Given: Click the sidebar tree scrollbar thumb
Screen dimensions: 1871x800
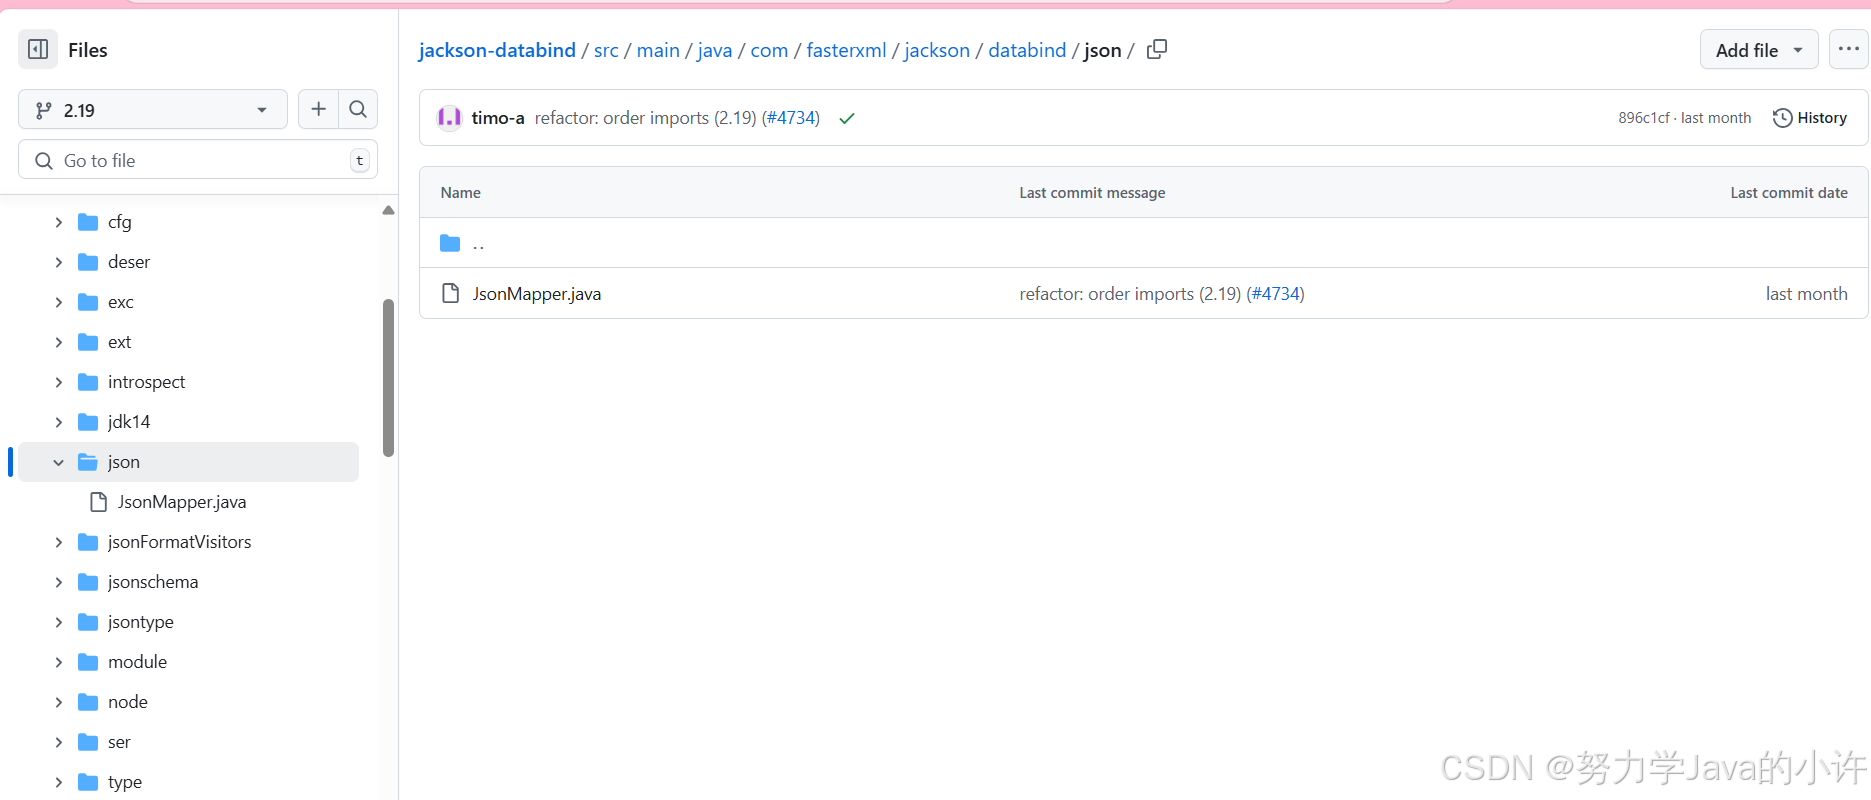Looking at the screenshot, I should coord(388,378).
